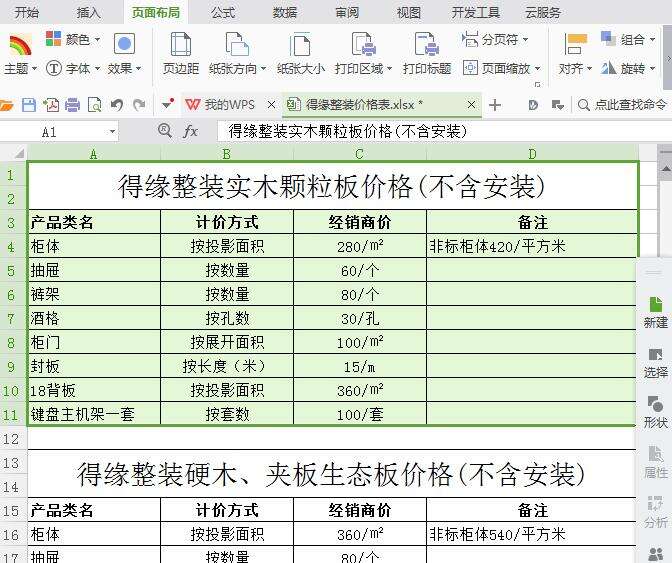
Task: Switch to the 数据 ribbon tab
Action: pyautogui.click(x=285, y=12)
